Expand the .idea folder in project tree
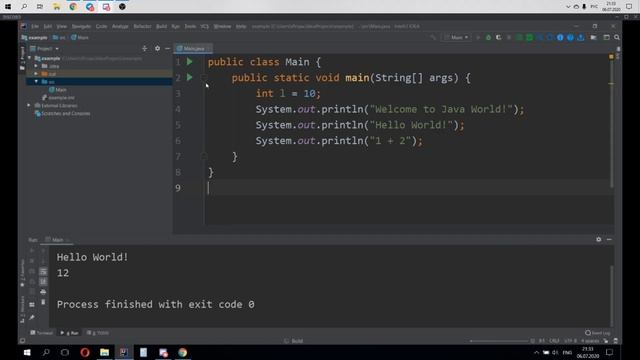This screenshot has height=360, width=640. [36, 66]
